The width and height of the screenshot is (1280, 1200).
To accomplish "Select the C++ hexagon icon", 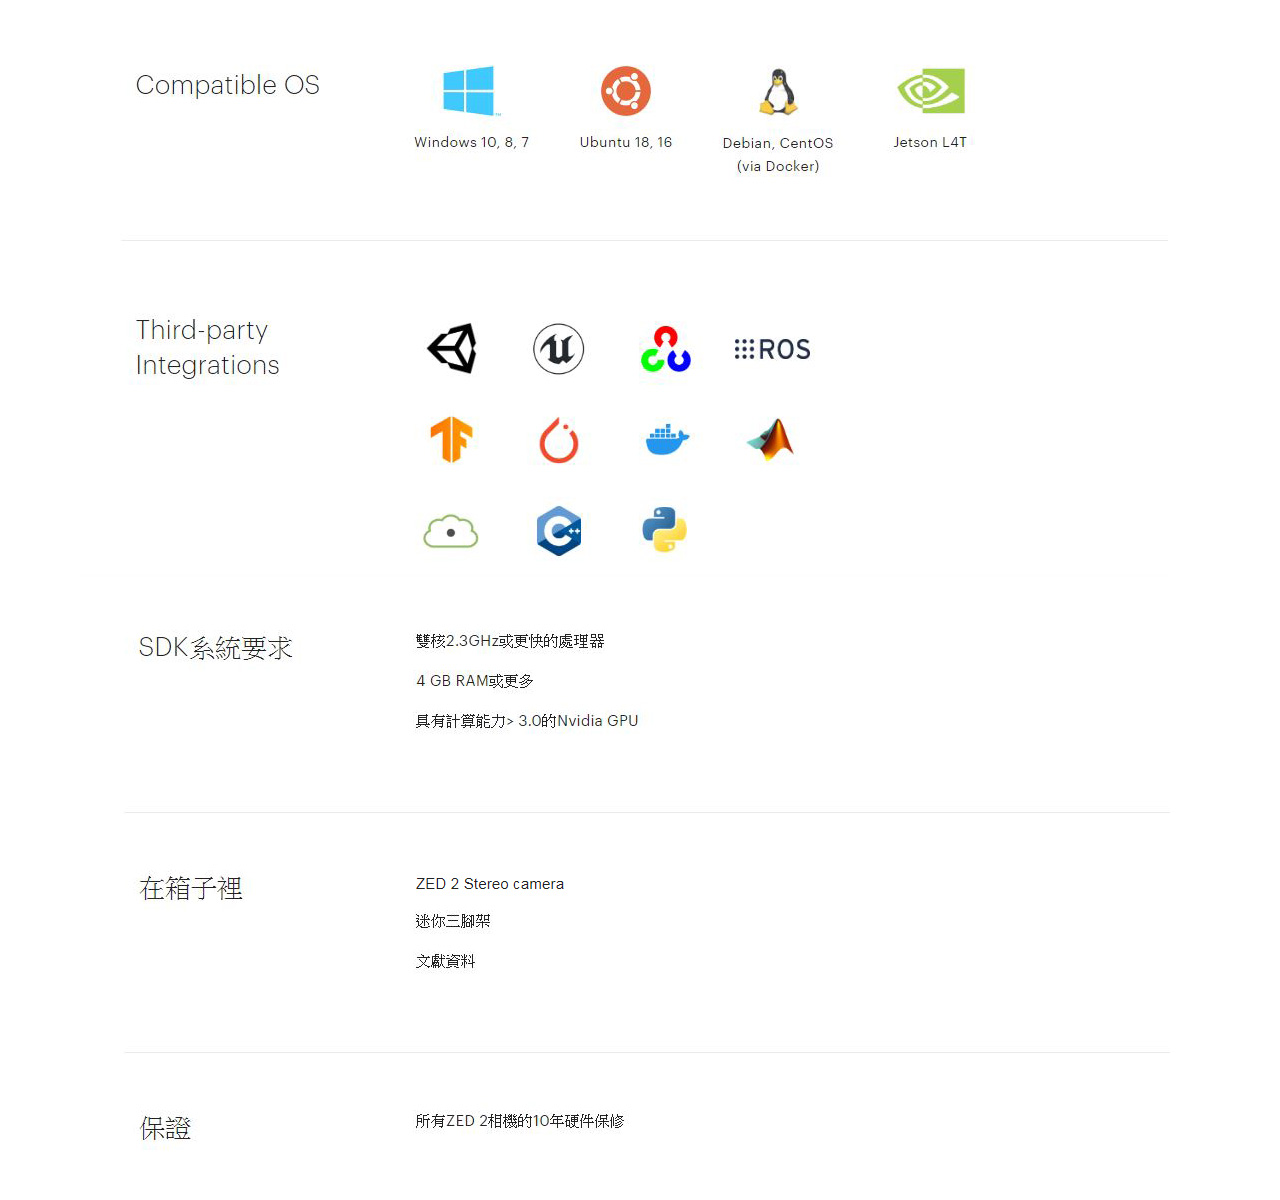I will (x=559, y=530).
